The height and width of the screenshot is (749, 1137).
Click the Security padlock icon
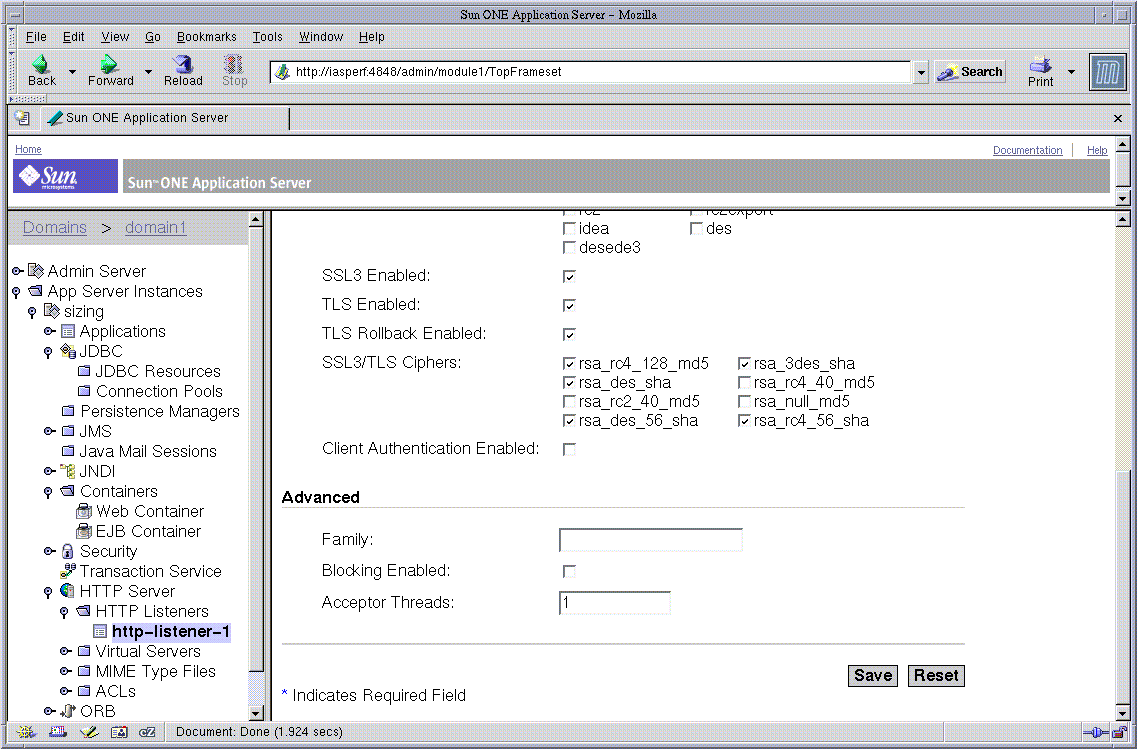coord(67,552)
